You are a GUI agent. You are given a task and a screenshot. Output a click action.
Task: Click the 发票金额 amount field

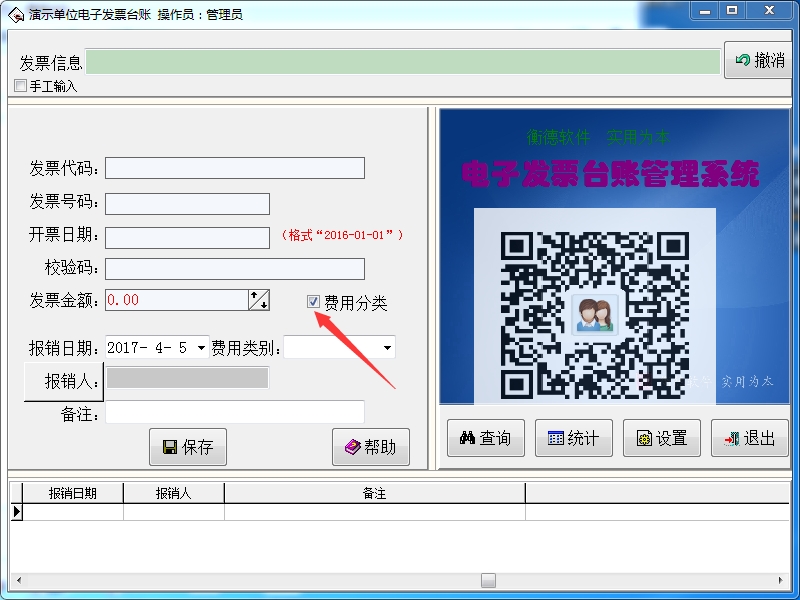click(177, 300)
